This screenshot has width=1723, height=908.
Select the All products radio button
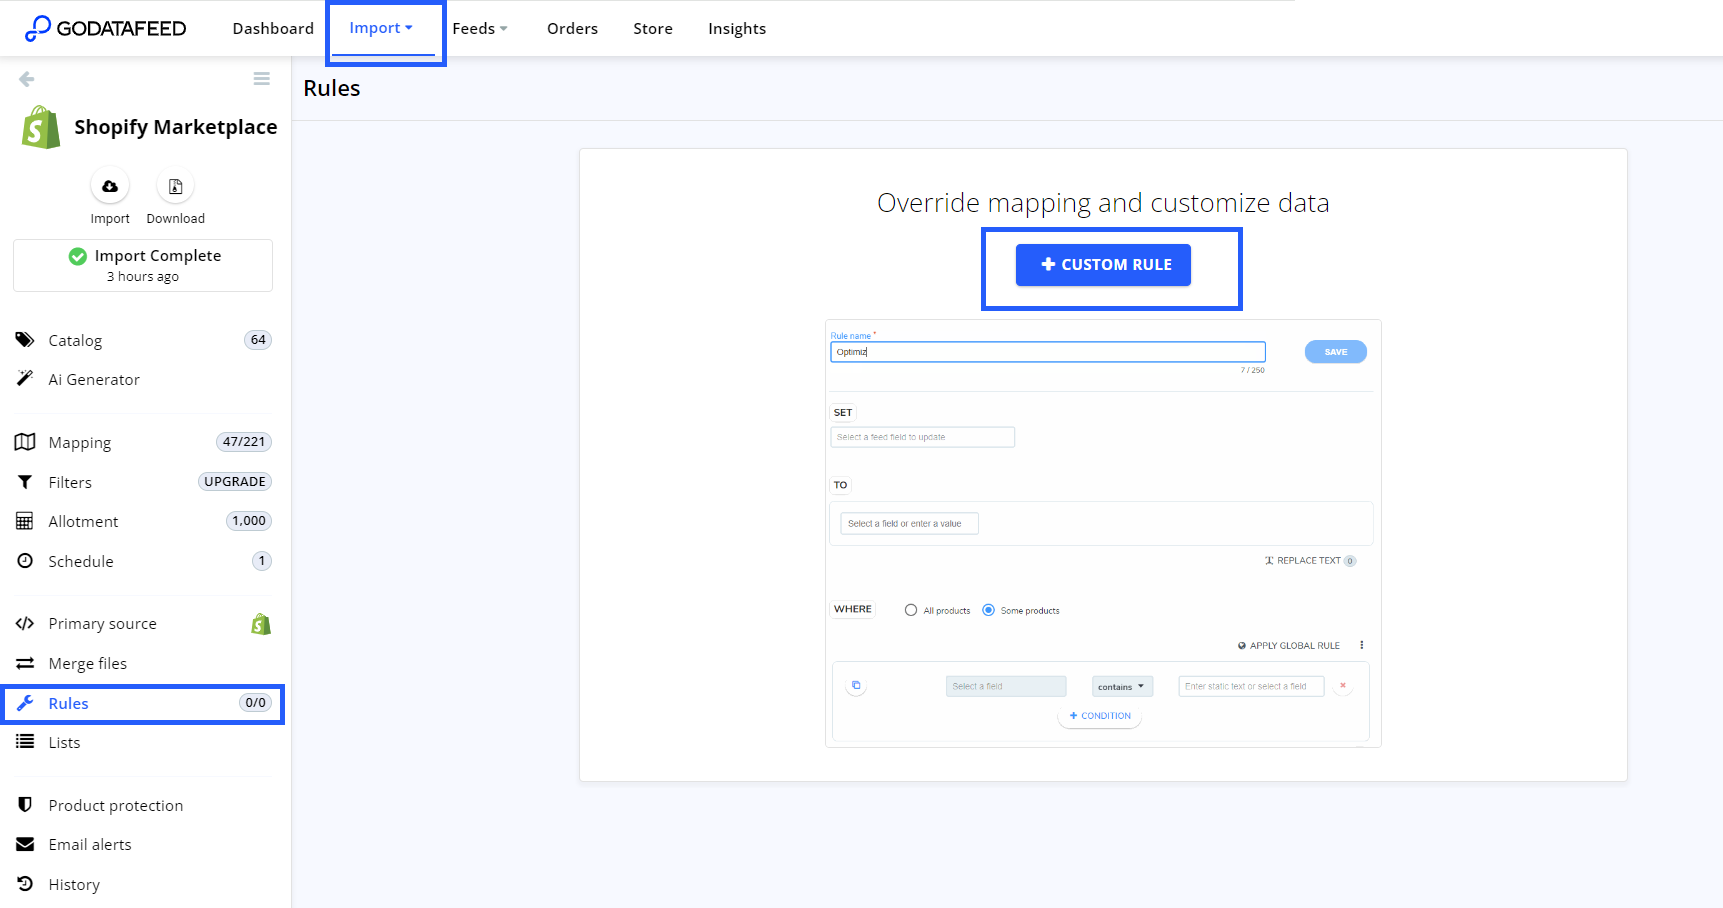(911, 609)
